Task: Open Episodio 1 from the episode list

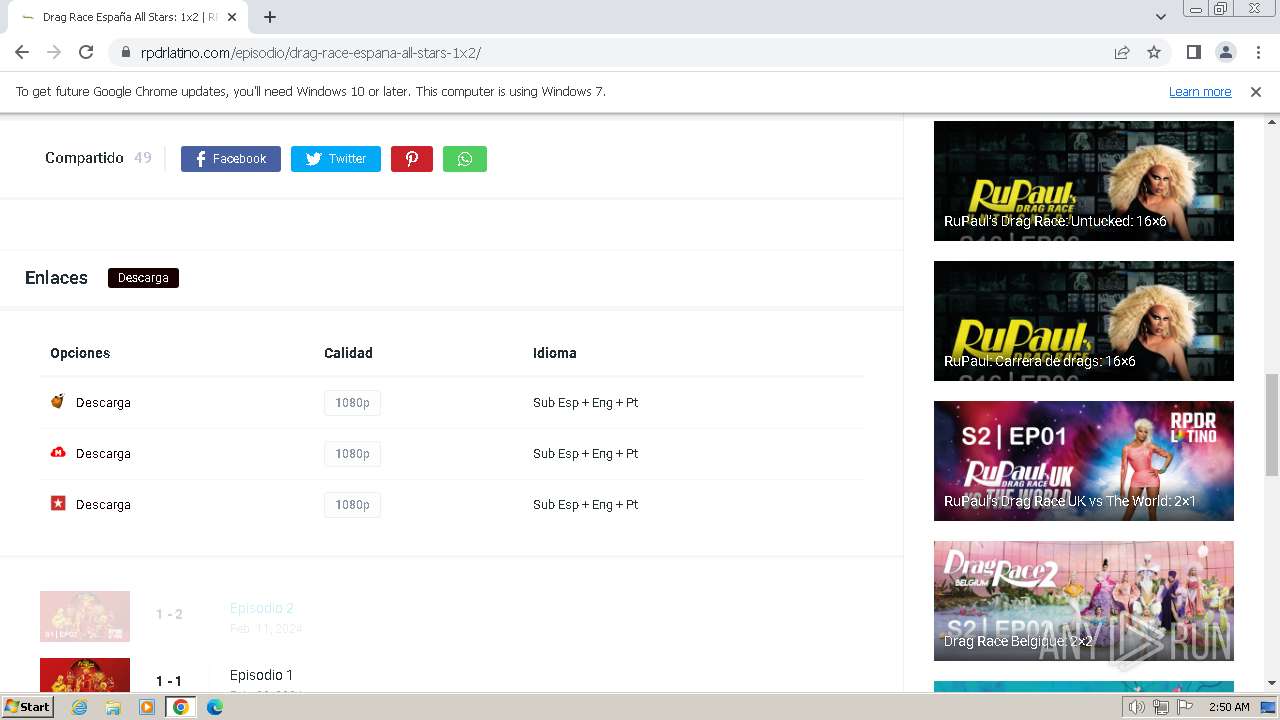Action: click(x=261, y=675)
